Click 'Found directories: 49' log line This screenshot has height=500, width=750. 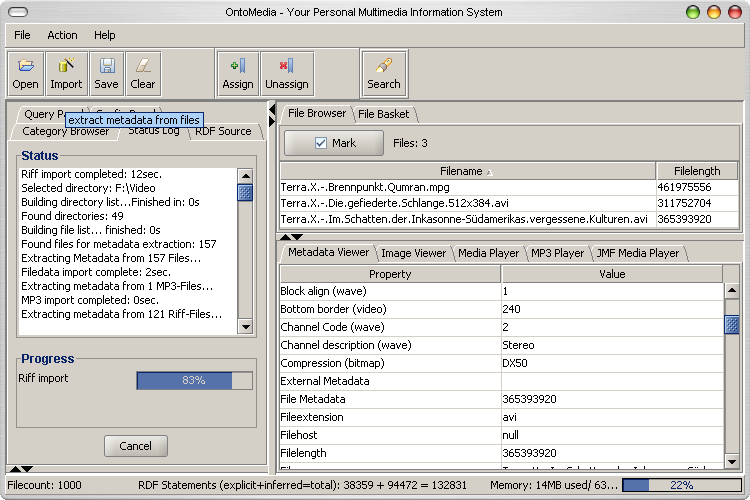pyautogui.click(x=72, y=216)
